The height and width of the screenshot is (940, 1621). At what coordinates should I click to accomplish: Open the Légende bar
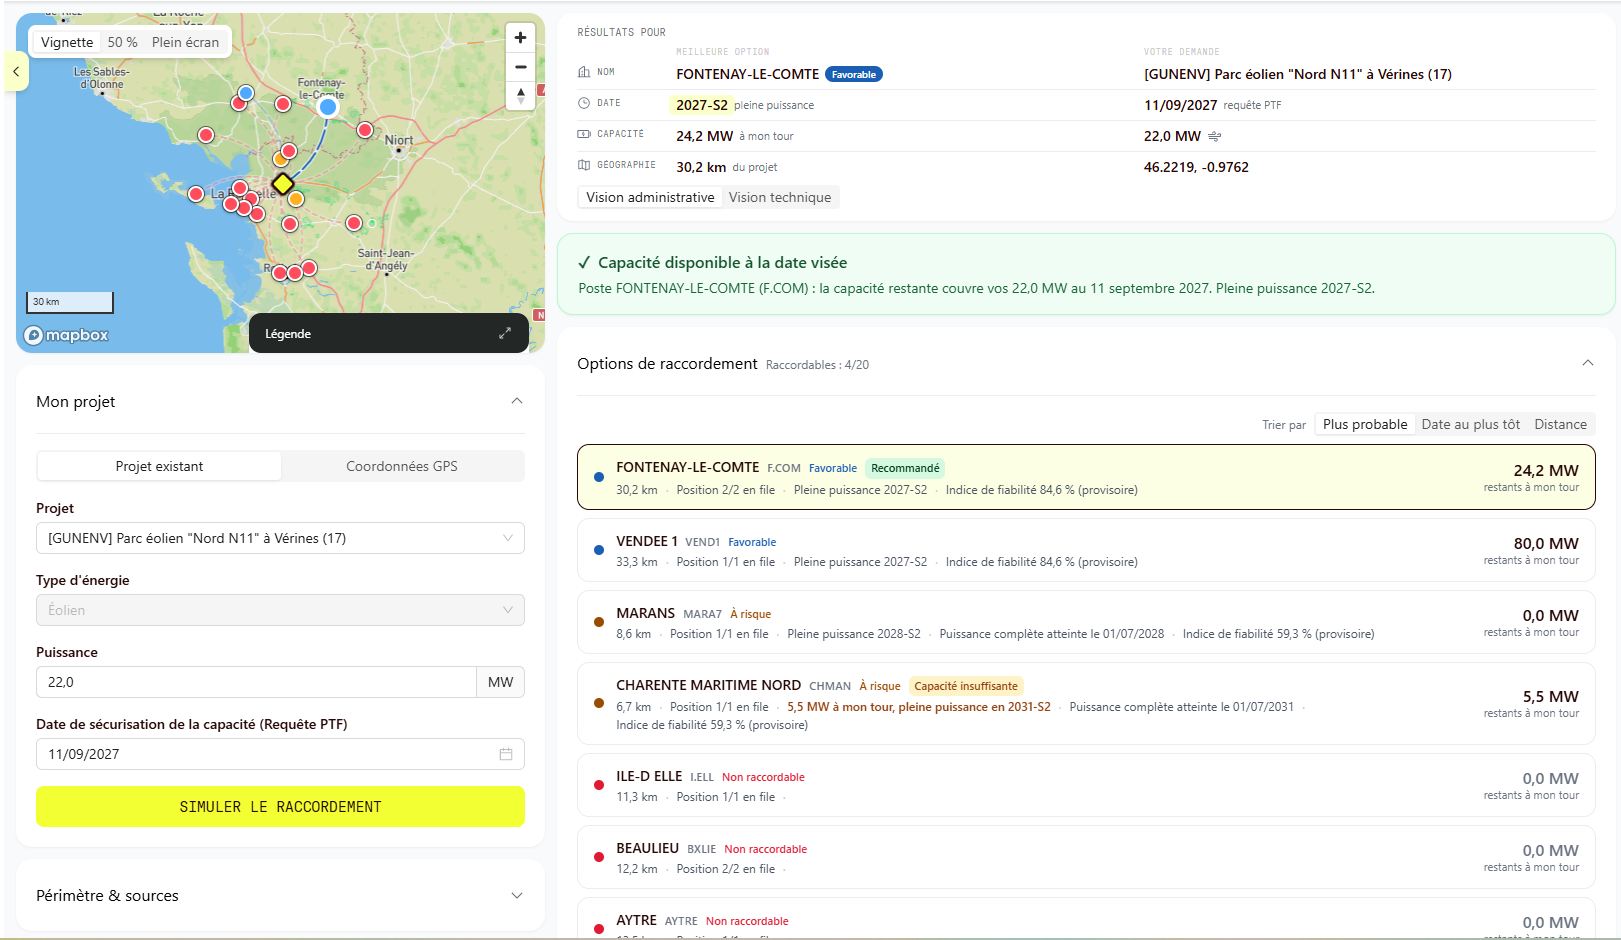click(x=389, y=333)
